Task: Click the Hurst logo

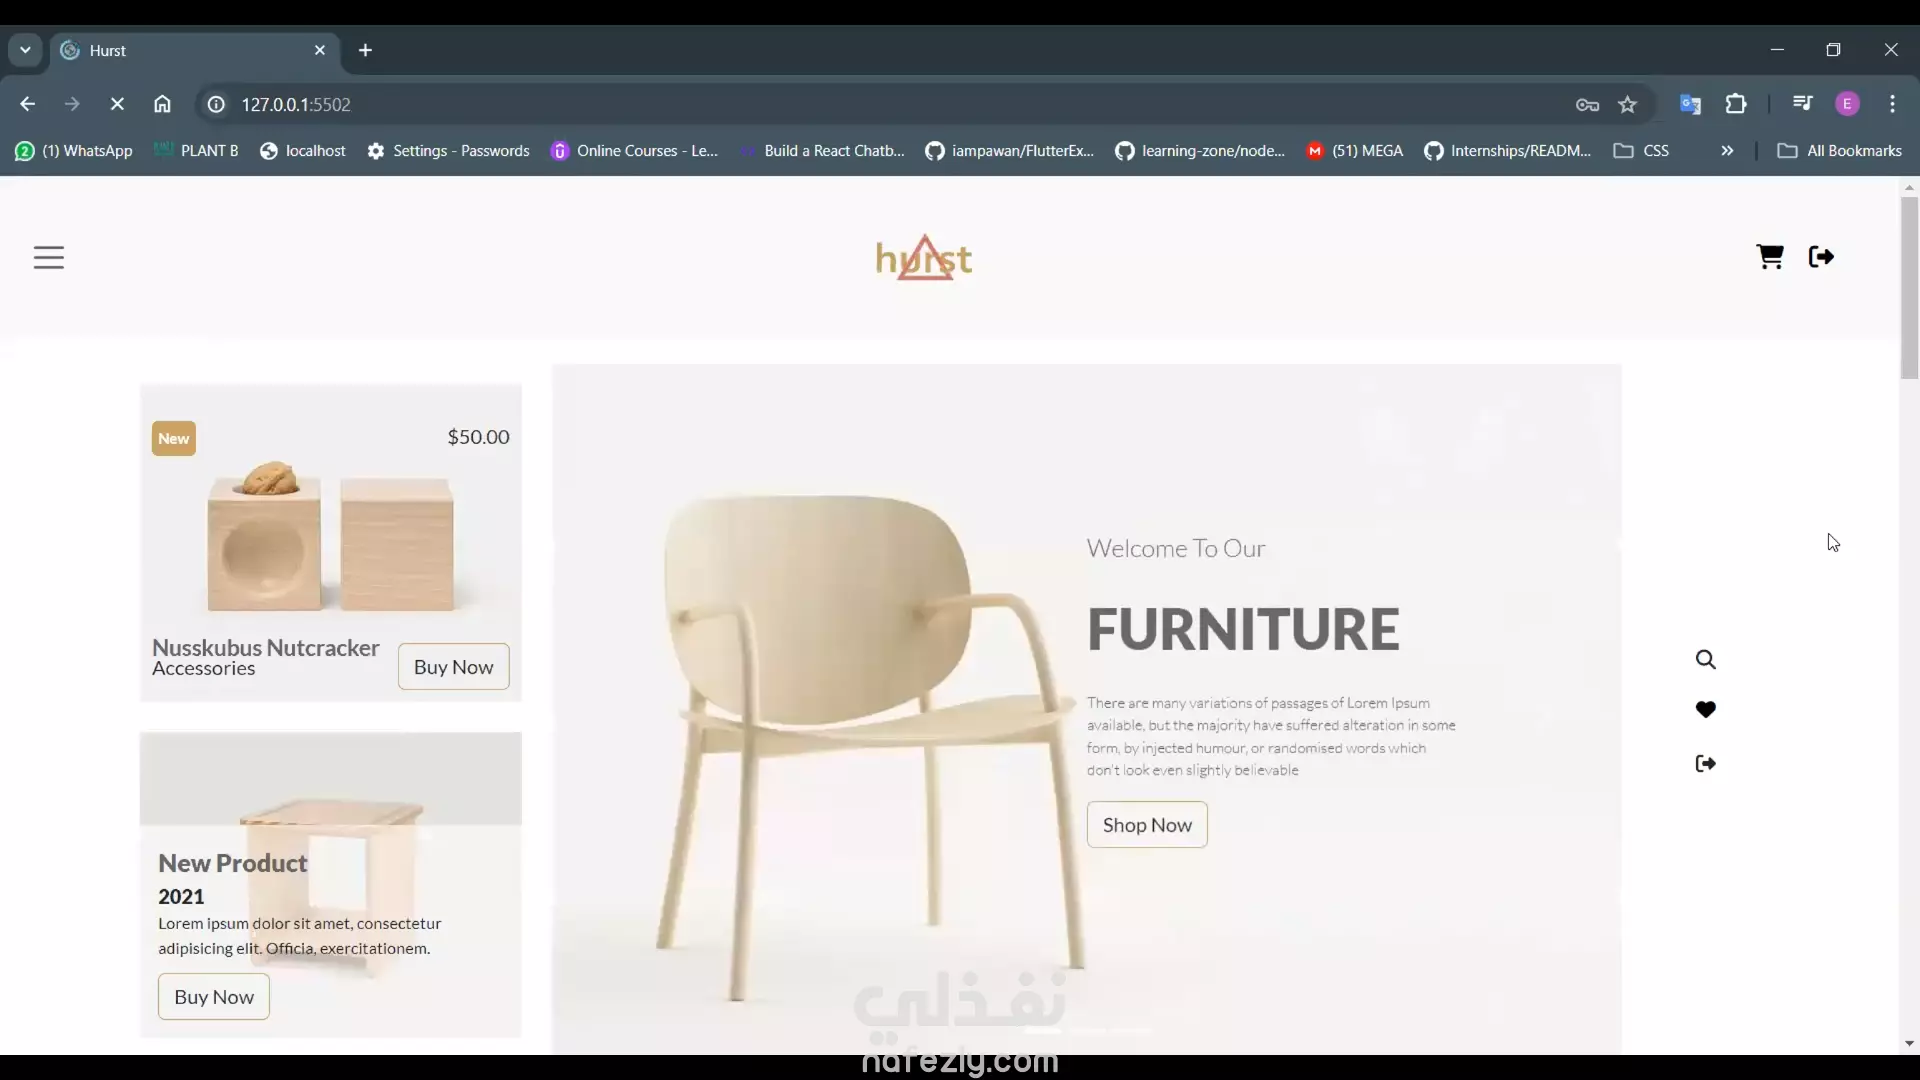Action: coord(924,258)
